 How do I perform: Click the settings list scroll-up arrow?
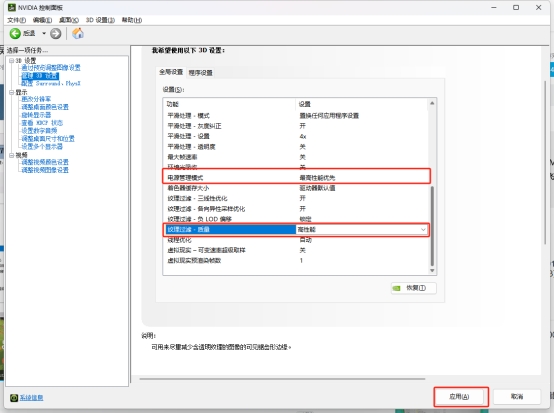point(432,103)
